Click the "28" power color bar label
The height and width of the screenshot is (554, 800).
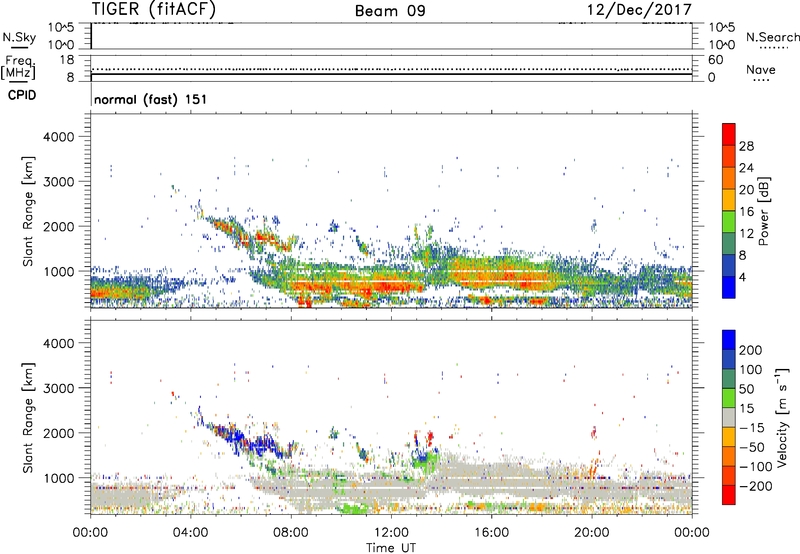(746, 146)
